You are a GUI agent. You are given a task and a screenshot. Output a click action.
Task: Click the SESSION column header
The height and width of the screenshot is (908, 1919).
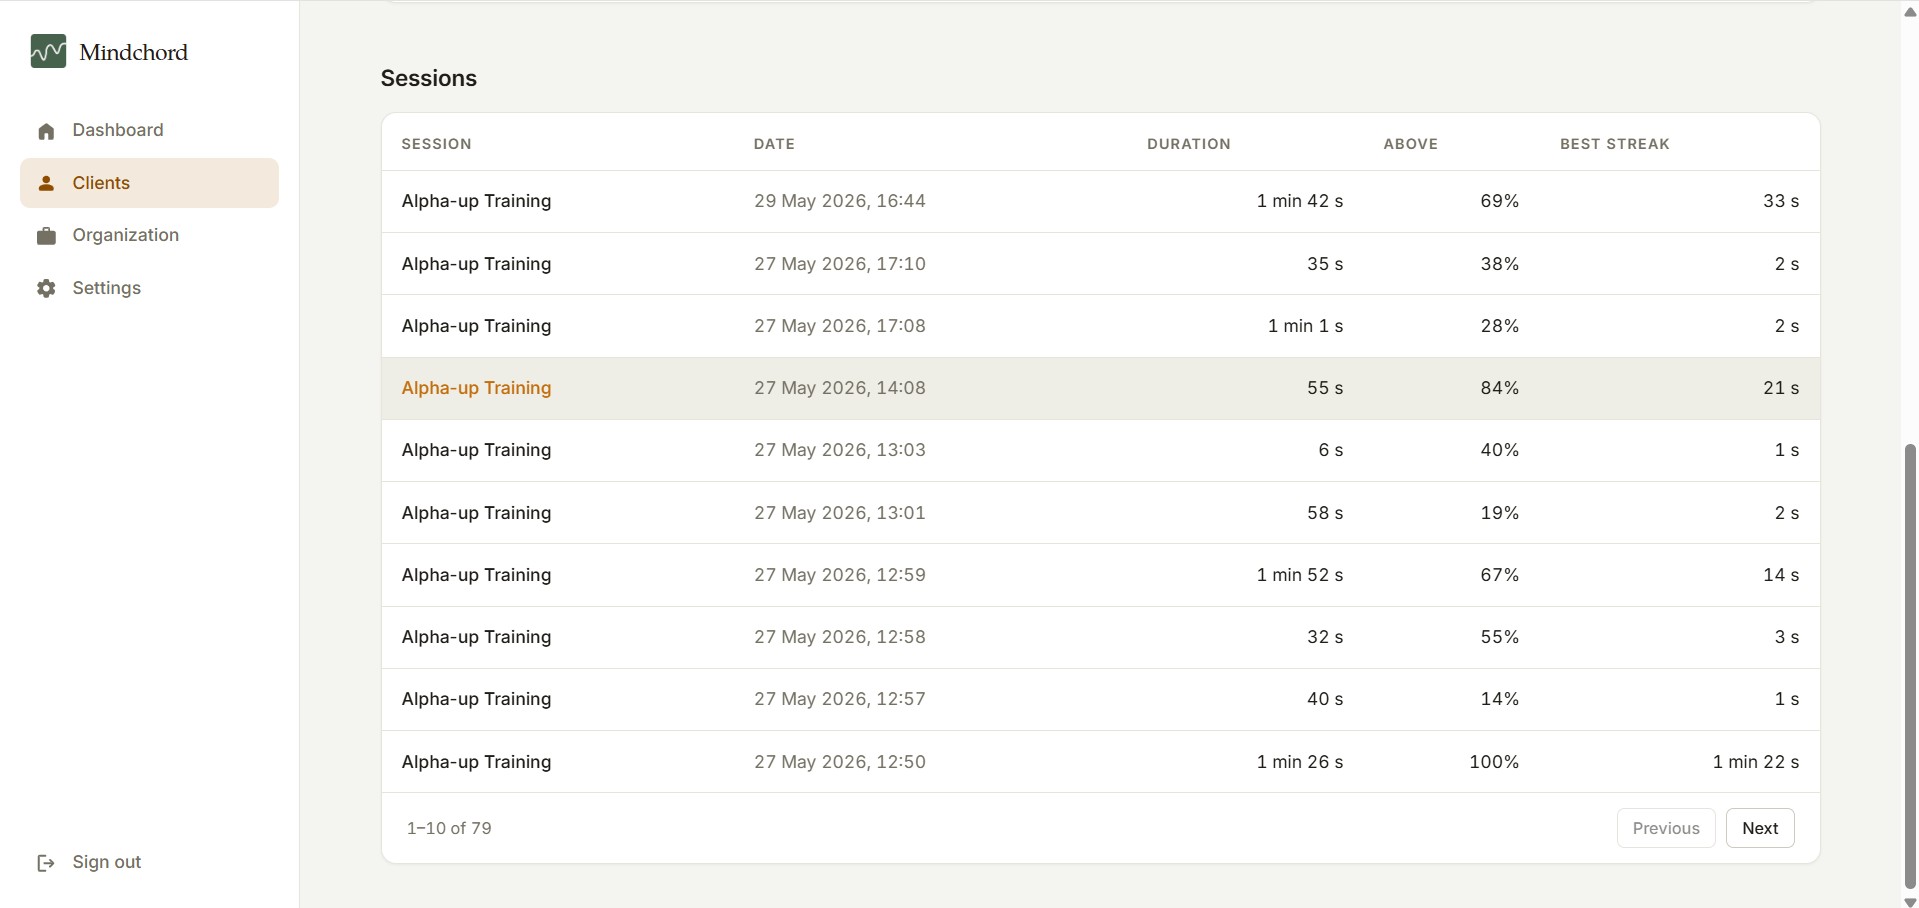[436, 144]
